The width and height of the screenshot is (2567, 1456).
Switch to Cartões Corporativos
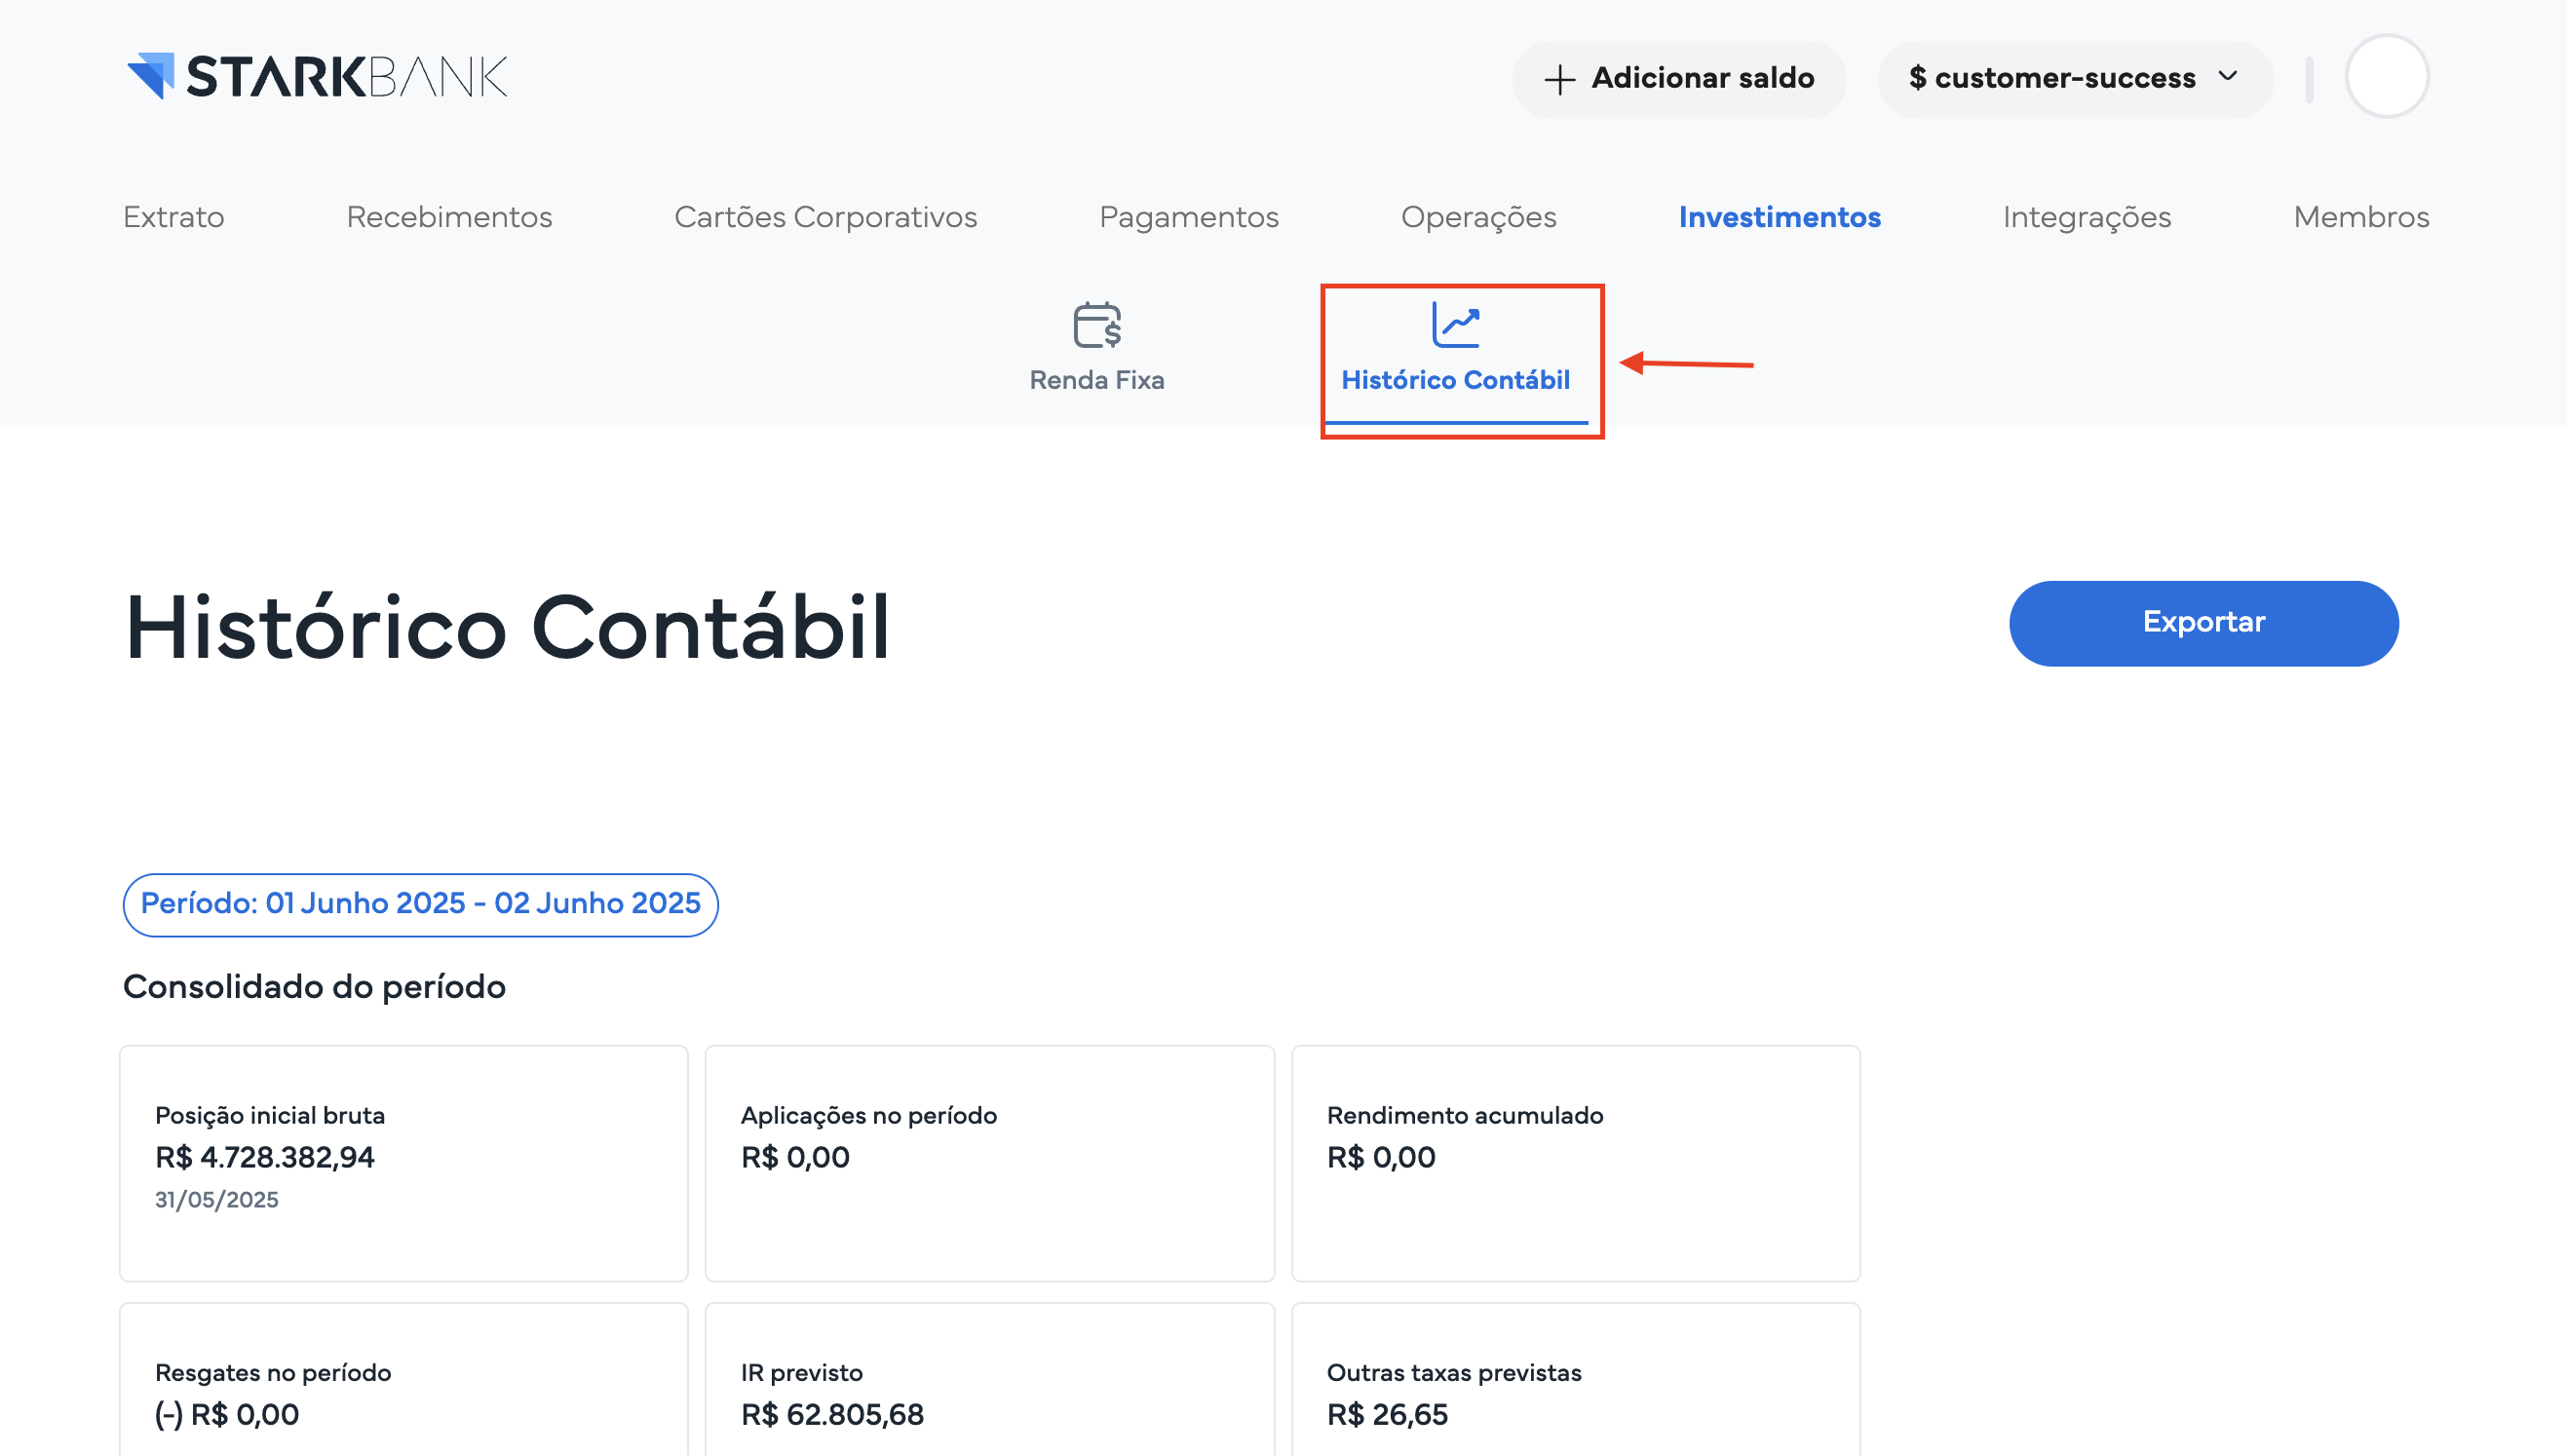825,217
